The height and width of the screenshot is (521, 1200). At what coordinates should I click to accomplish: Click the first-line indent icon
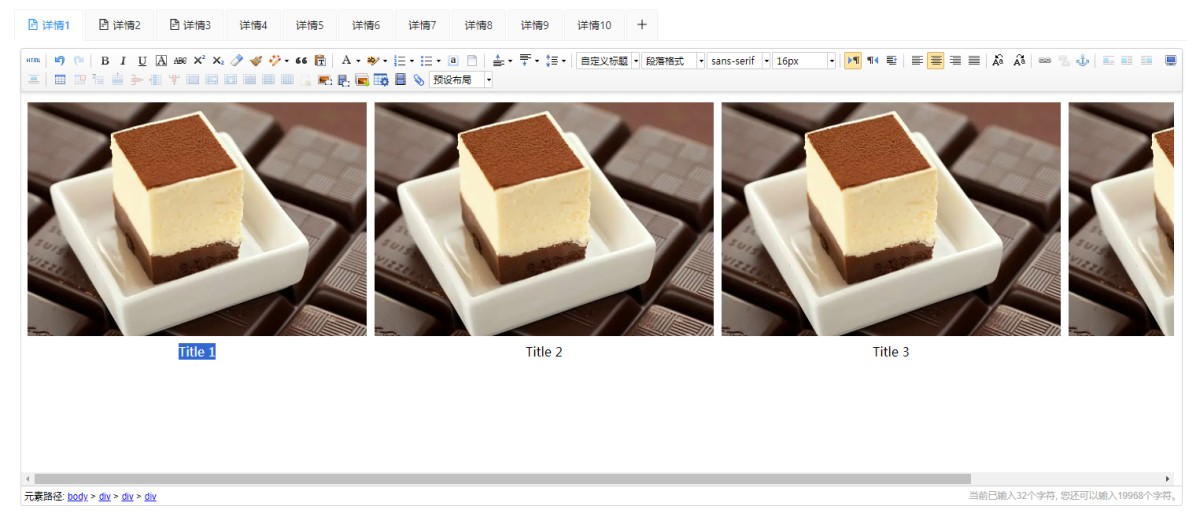point(891,61)
